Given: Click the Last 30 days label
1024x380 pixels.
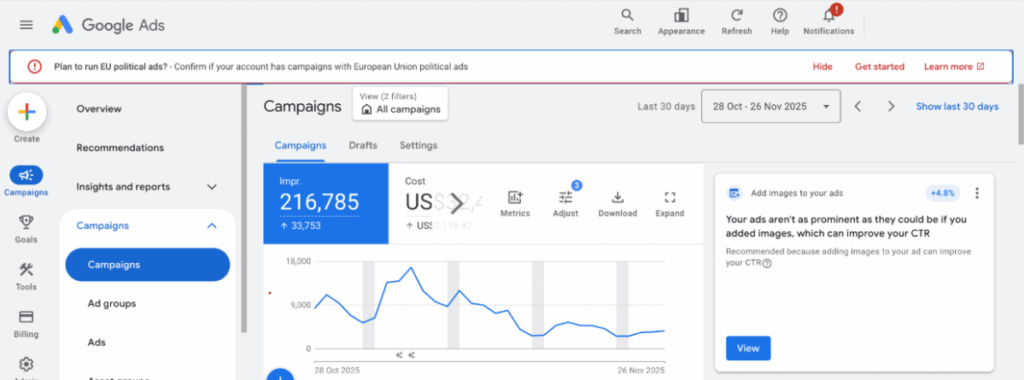Looking at the screenshot, I should tap(666, 106).
